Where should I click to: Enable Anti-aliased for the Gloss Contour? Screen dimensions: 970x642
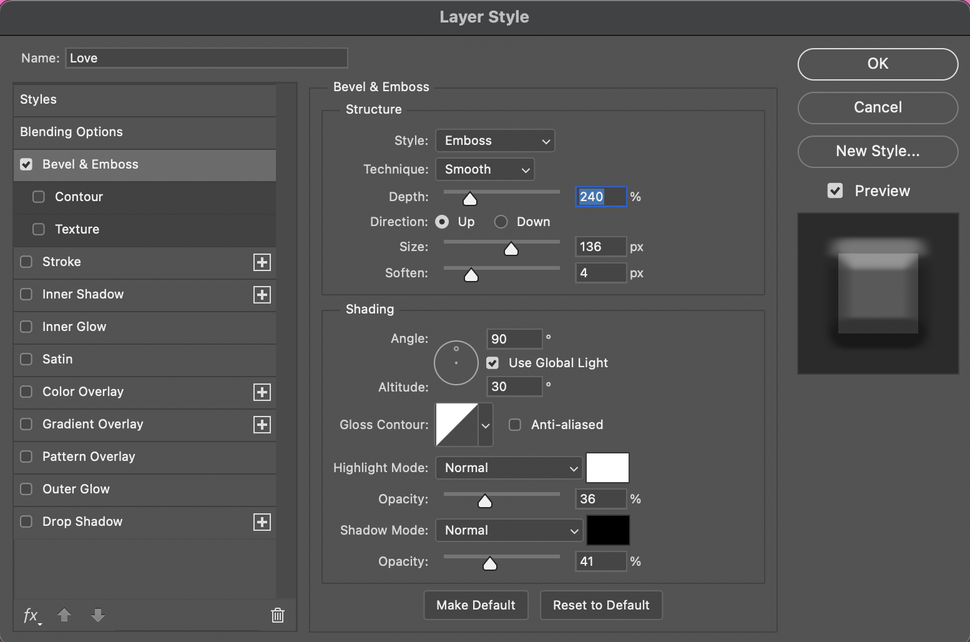click(515, 424)
